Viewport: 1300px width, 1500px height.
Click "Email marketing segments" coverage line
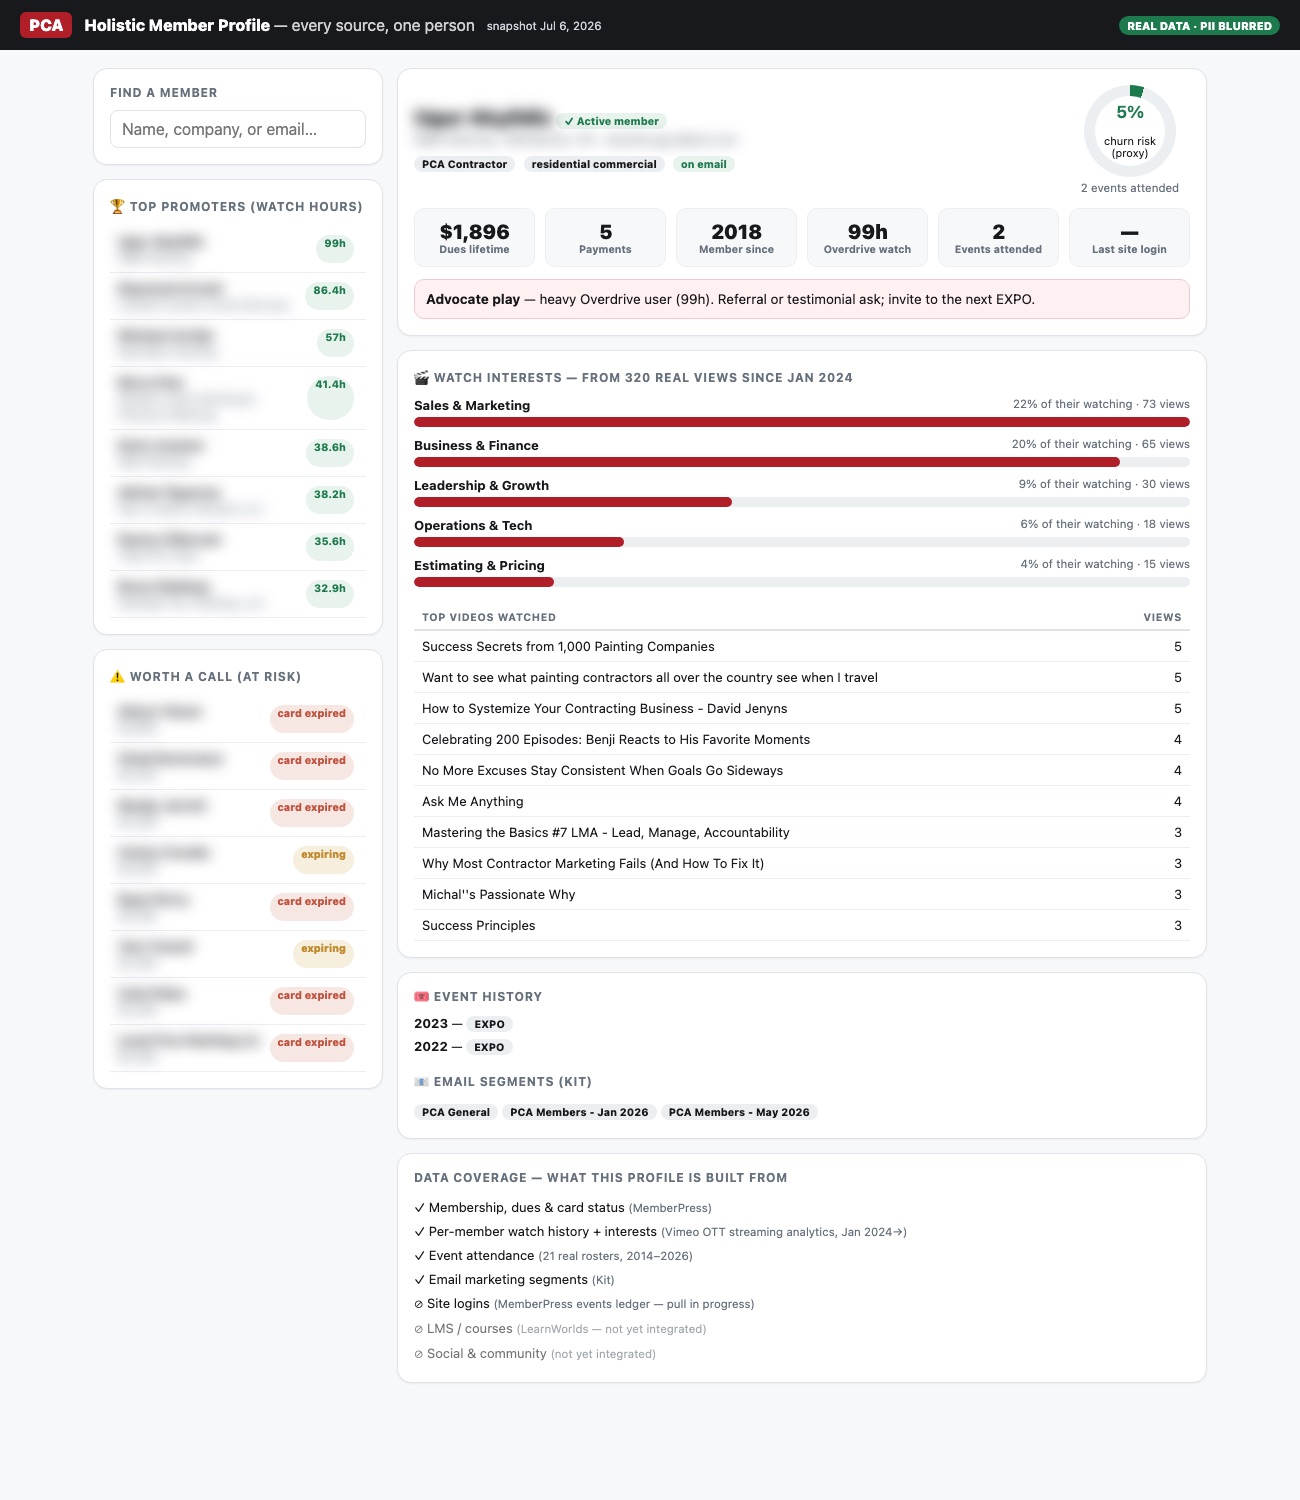[x=514, y=1280]
